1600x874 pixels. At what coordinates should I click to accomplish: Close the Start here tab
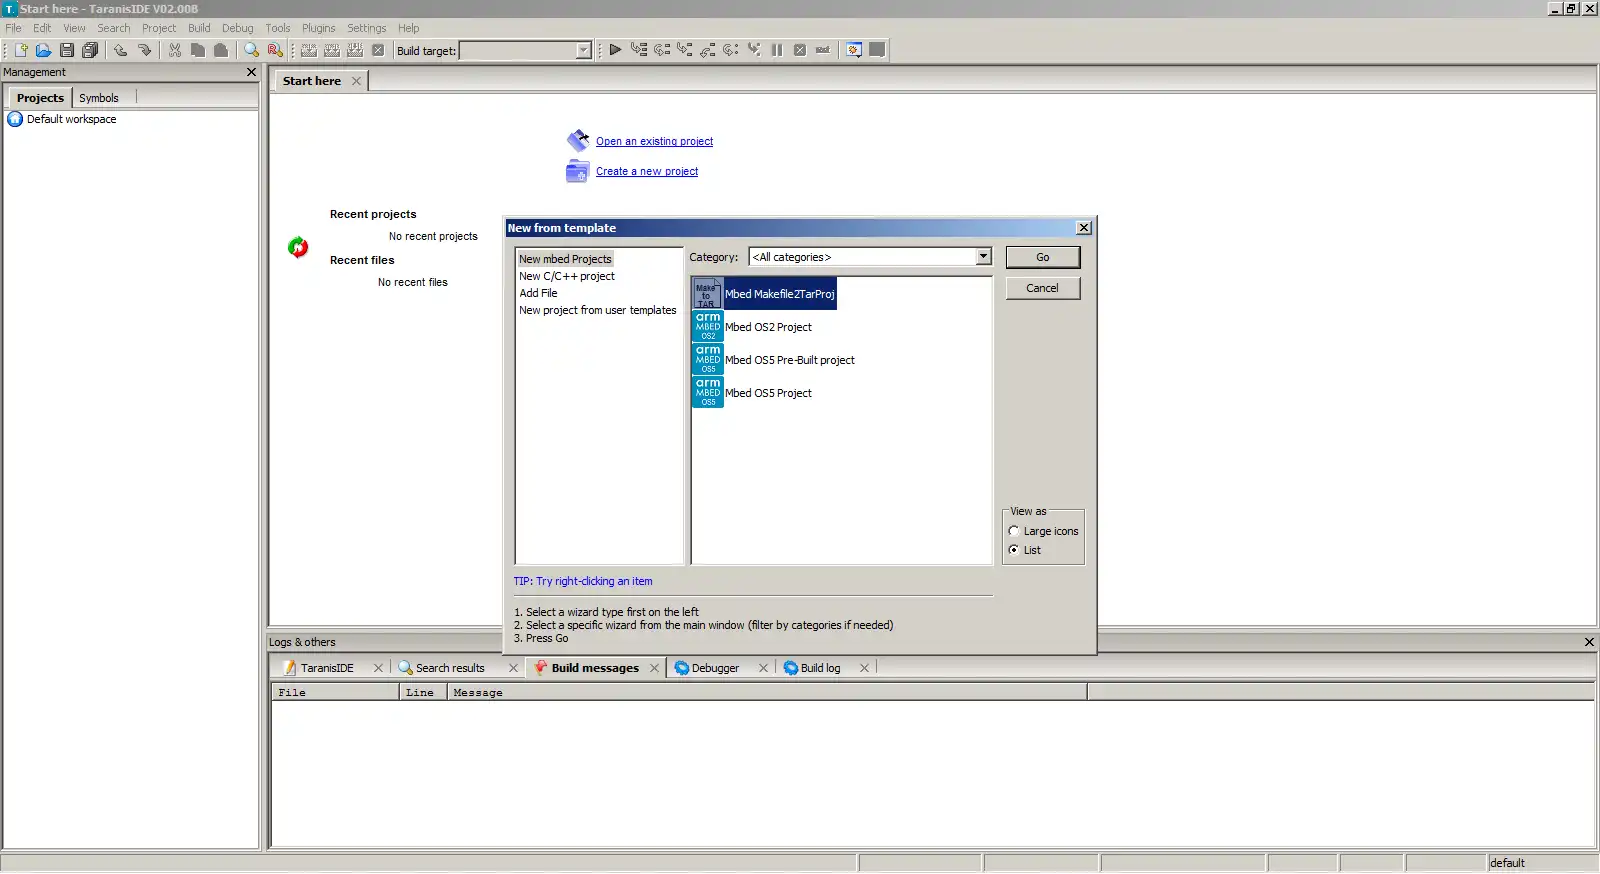click(356, 81)
